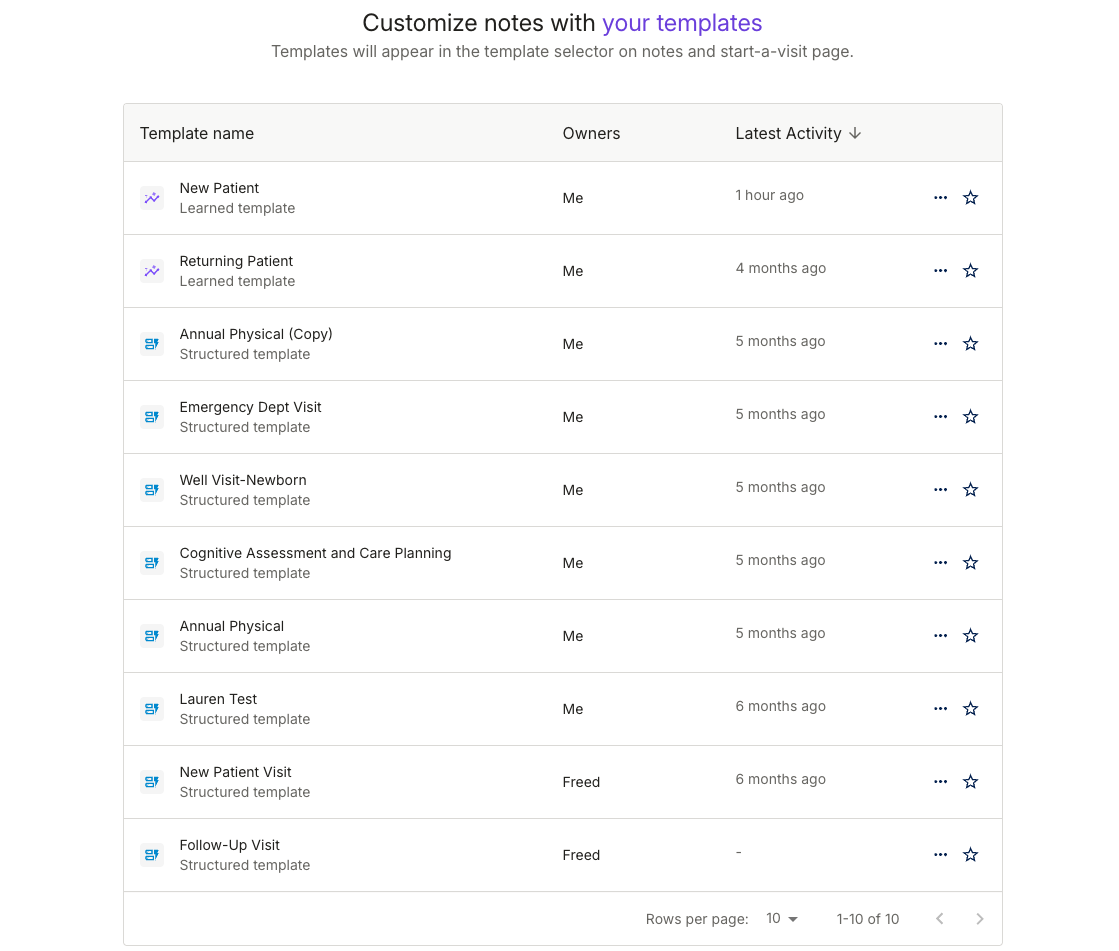The height and width of the screenshot is (951, 1119).
Task: Click the Cognitive Assessment structured template icon
Action: [x=152, y=563]
